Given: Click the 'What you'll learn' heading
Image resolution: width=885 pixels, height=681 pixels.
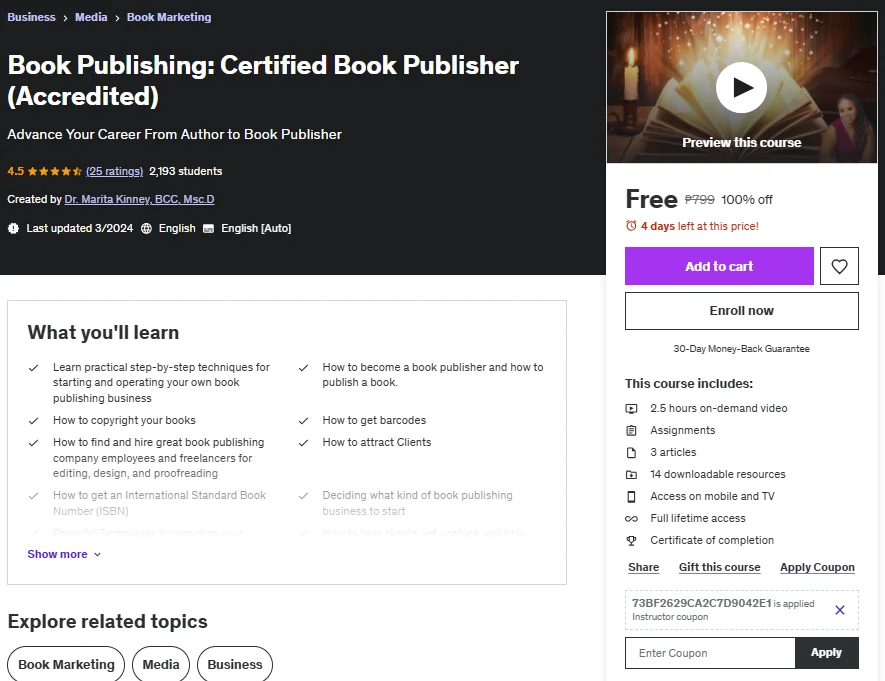Looking at the screenshot, I should pyautogui.click(x=103, y=332).
